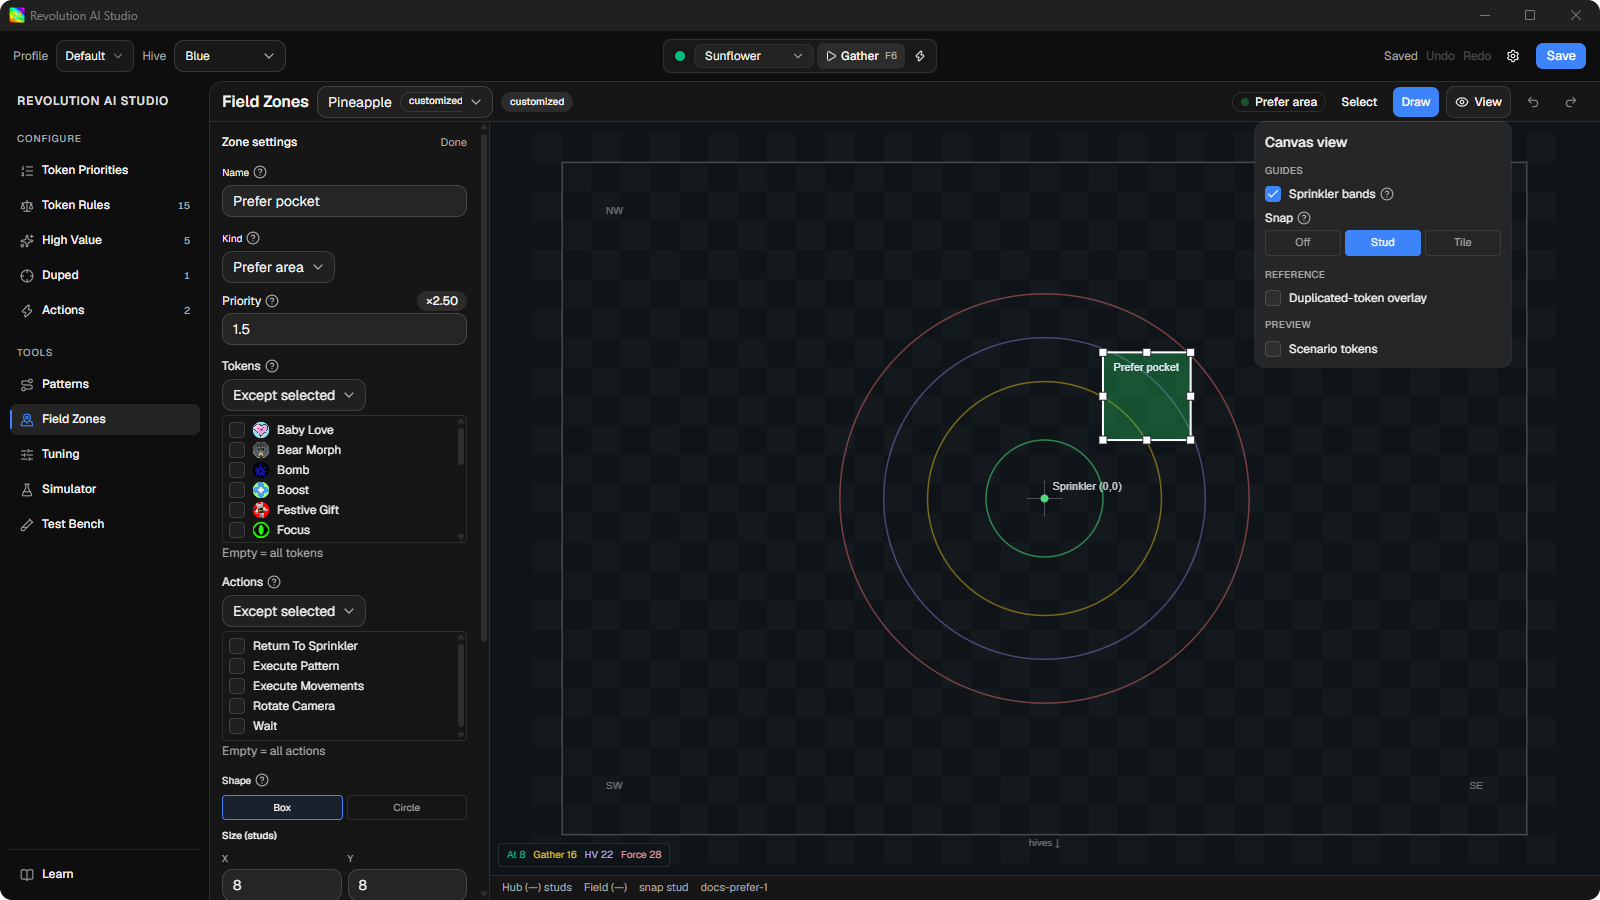
Task: Click the Festive Gift token icon
Action: tap(261, 510)
